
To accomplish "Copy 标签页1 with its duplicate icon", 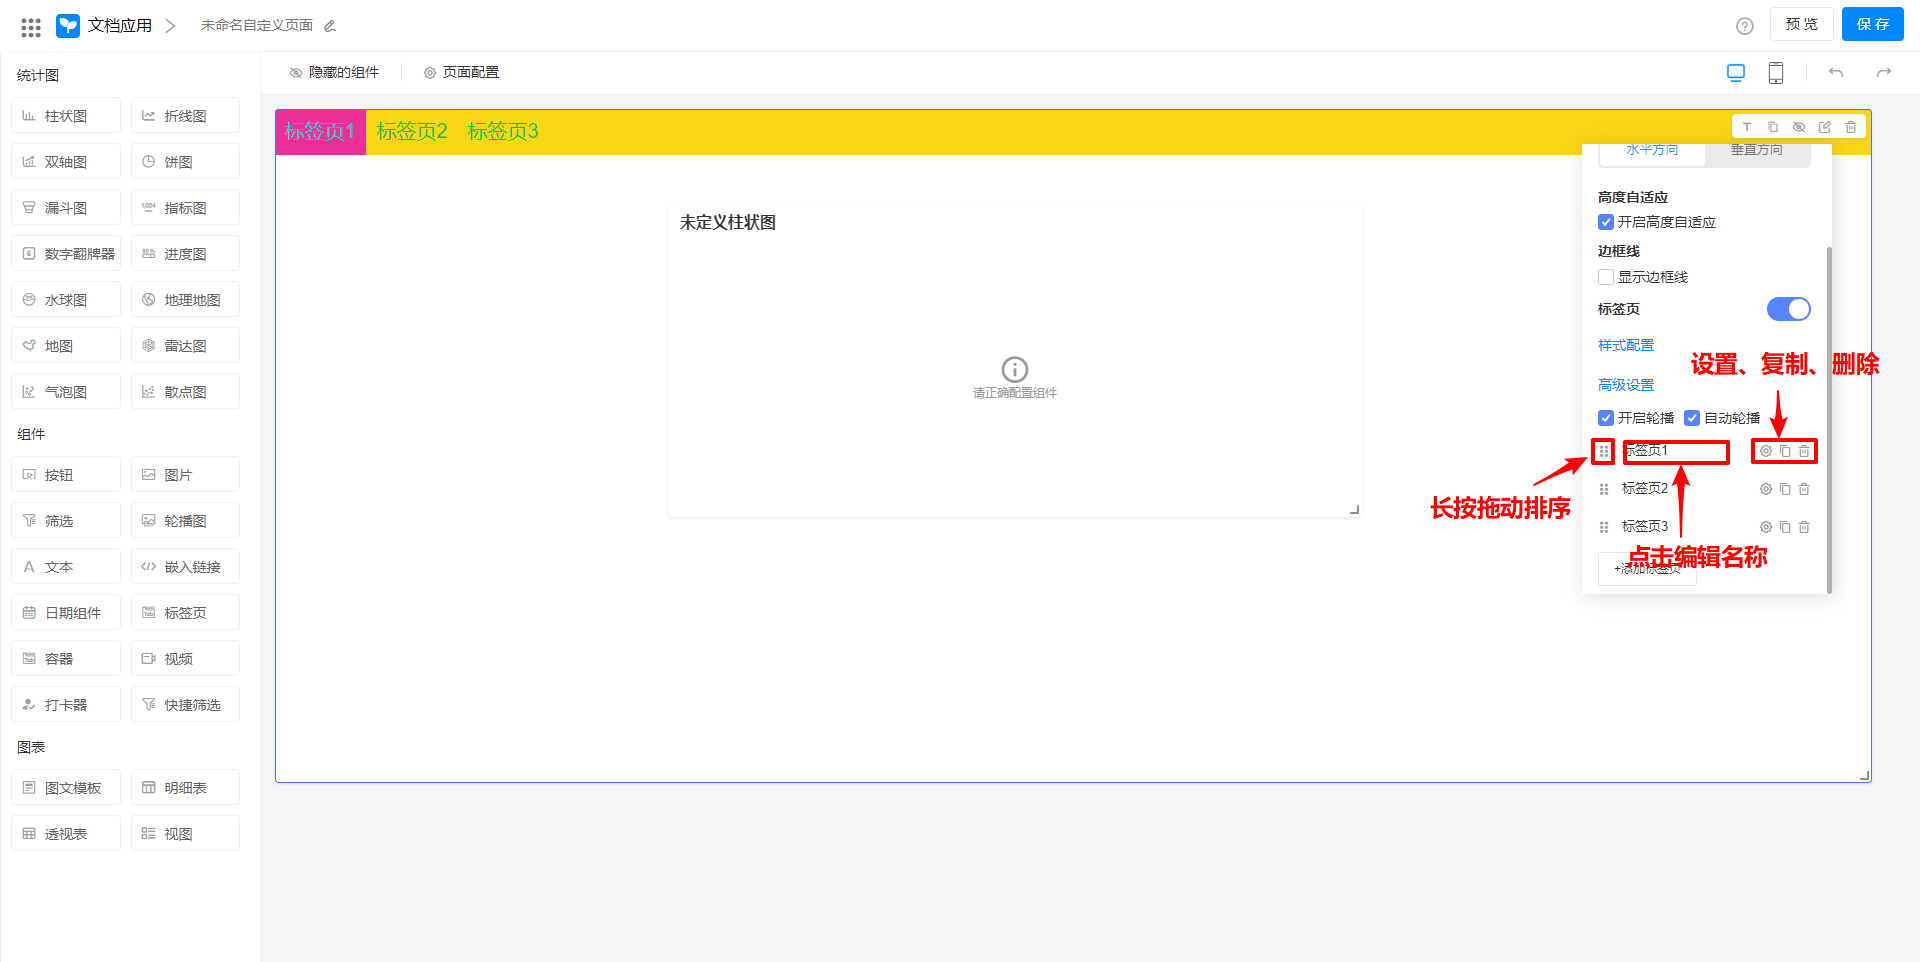I will [1785, 451].
